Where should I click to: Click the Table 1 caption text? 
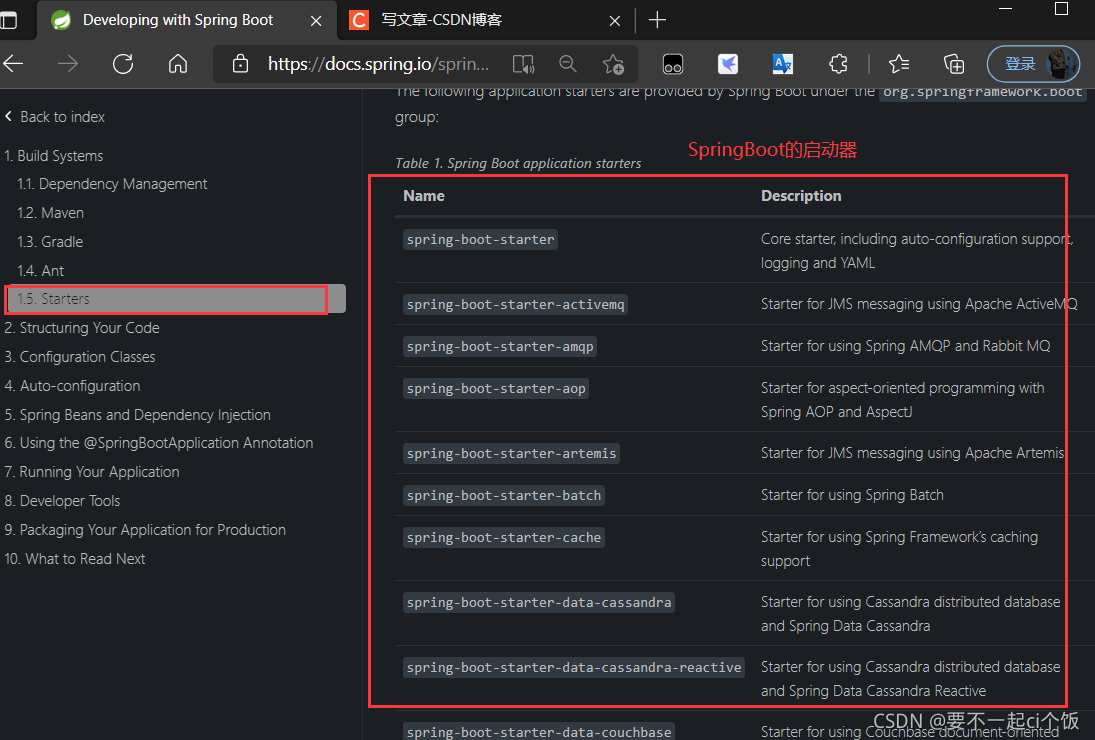click(x=518, y=163)
